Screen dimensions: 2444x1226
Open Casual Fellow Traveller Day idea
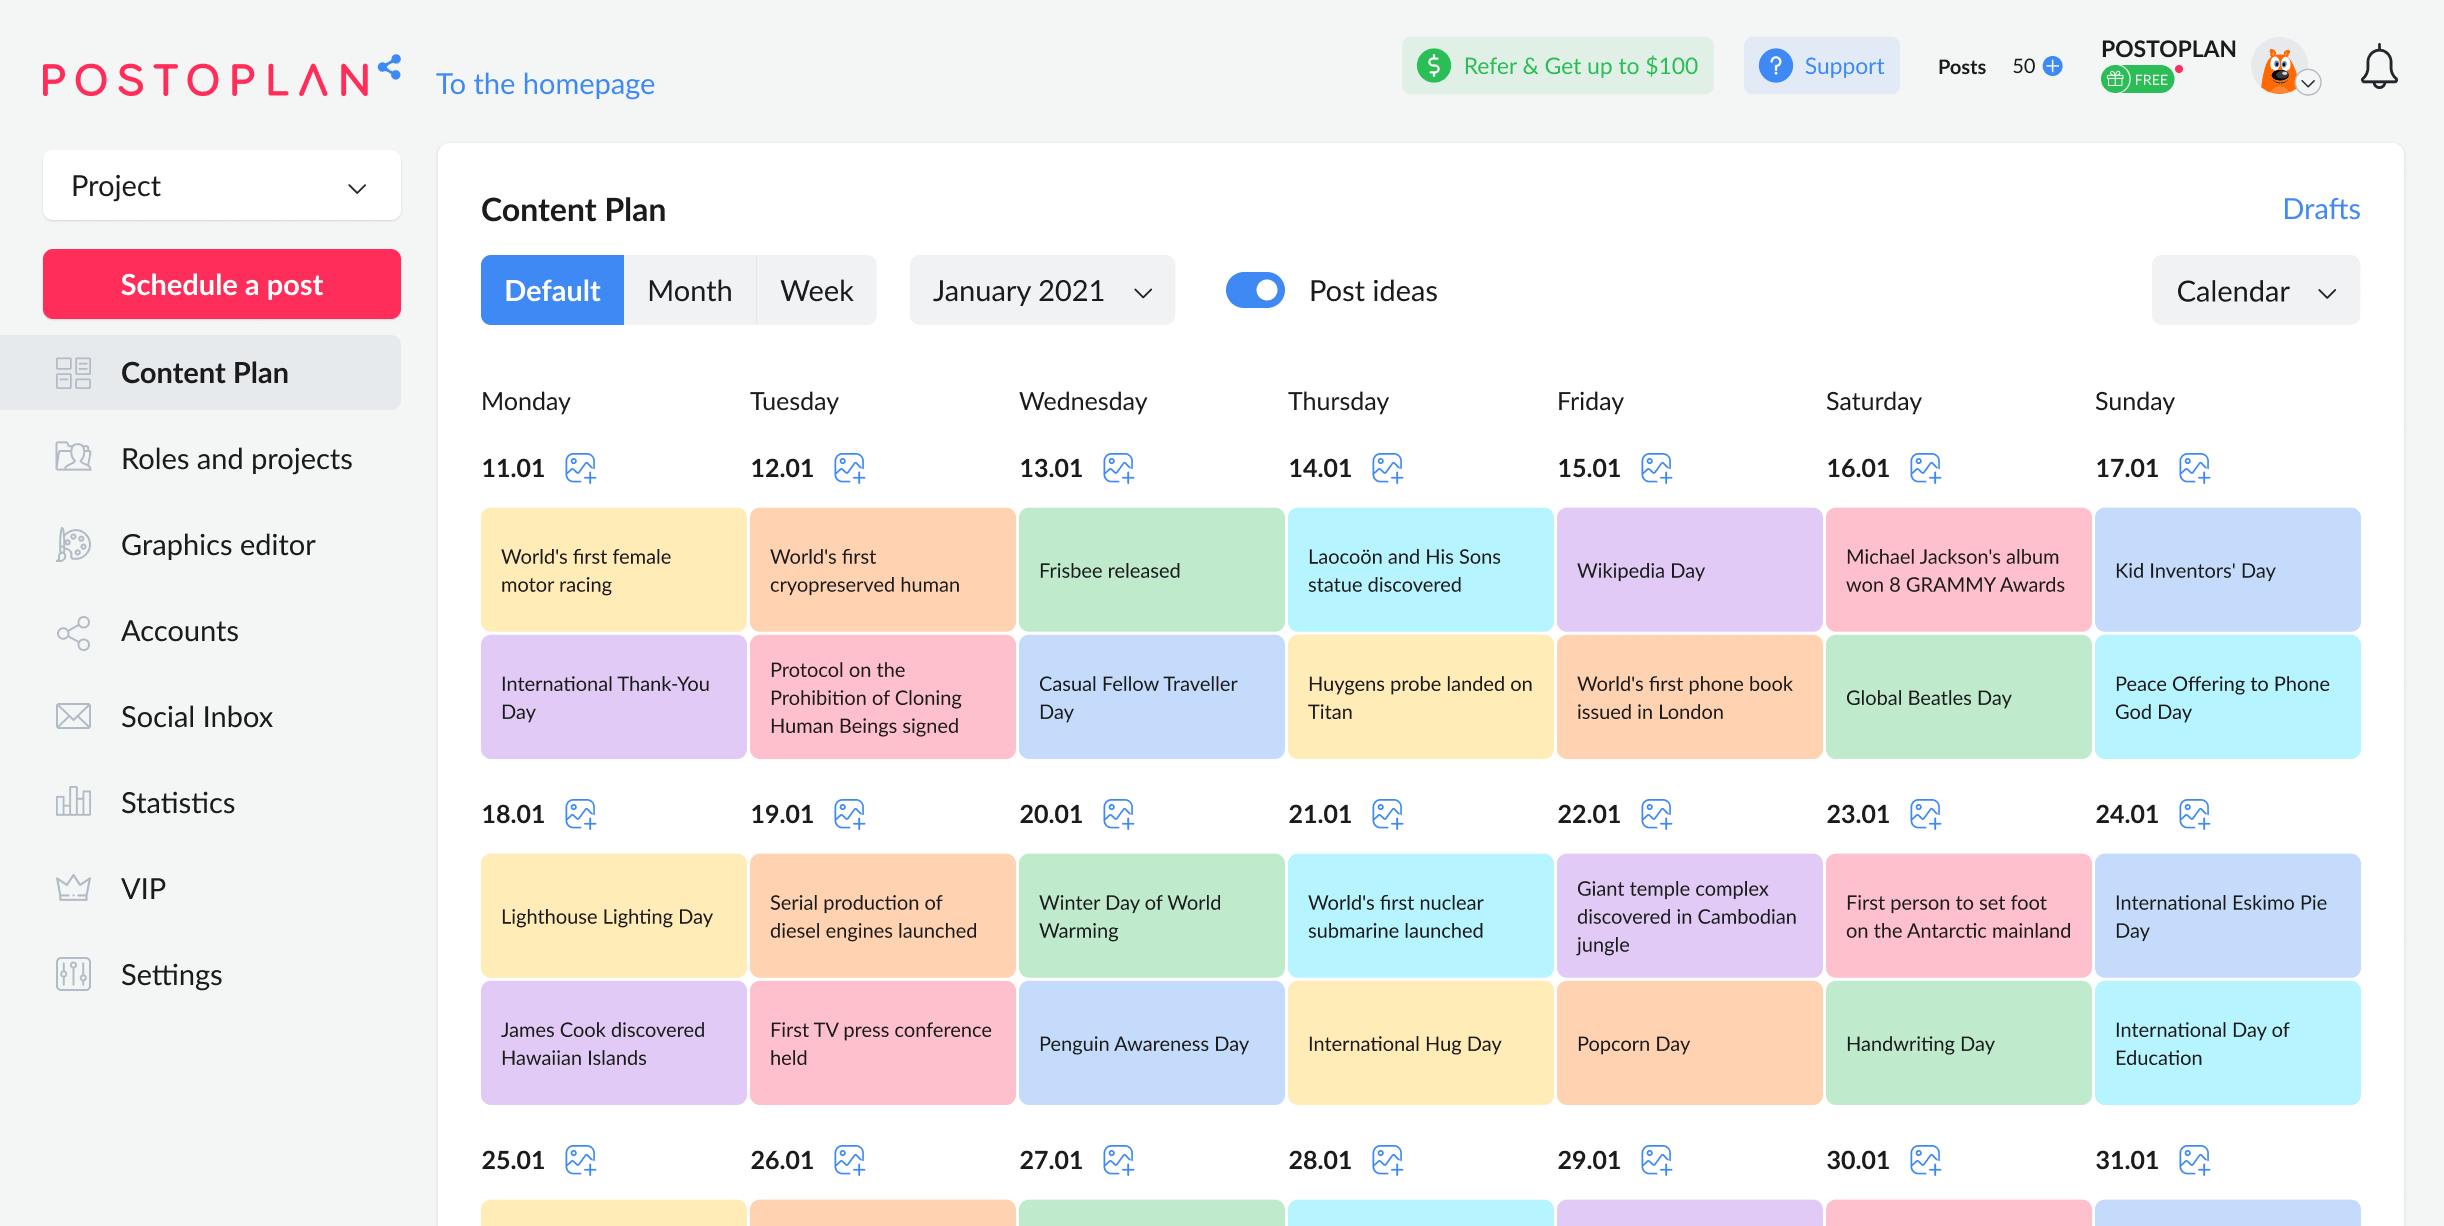[1151, 697]
